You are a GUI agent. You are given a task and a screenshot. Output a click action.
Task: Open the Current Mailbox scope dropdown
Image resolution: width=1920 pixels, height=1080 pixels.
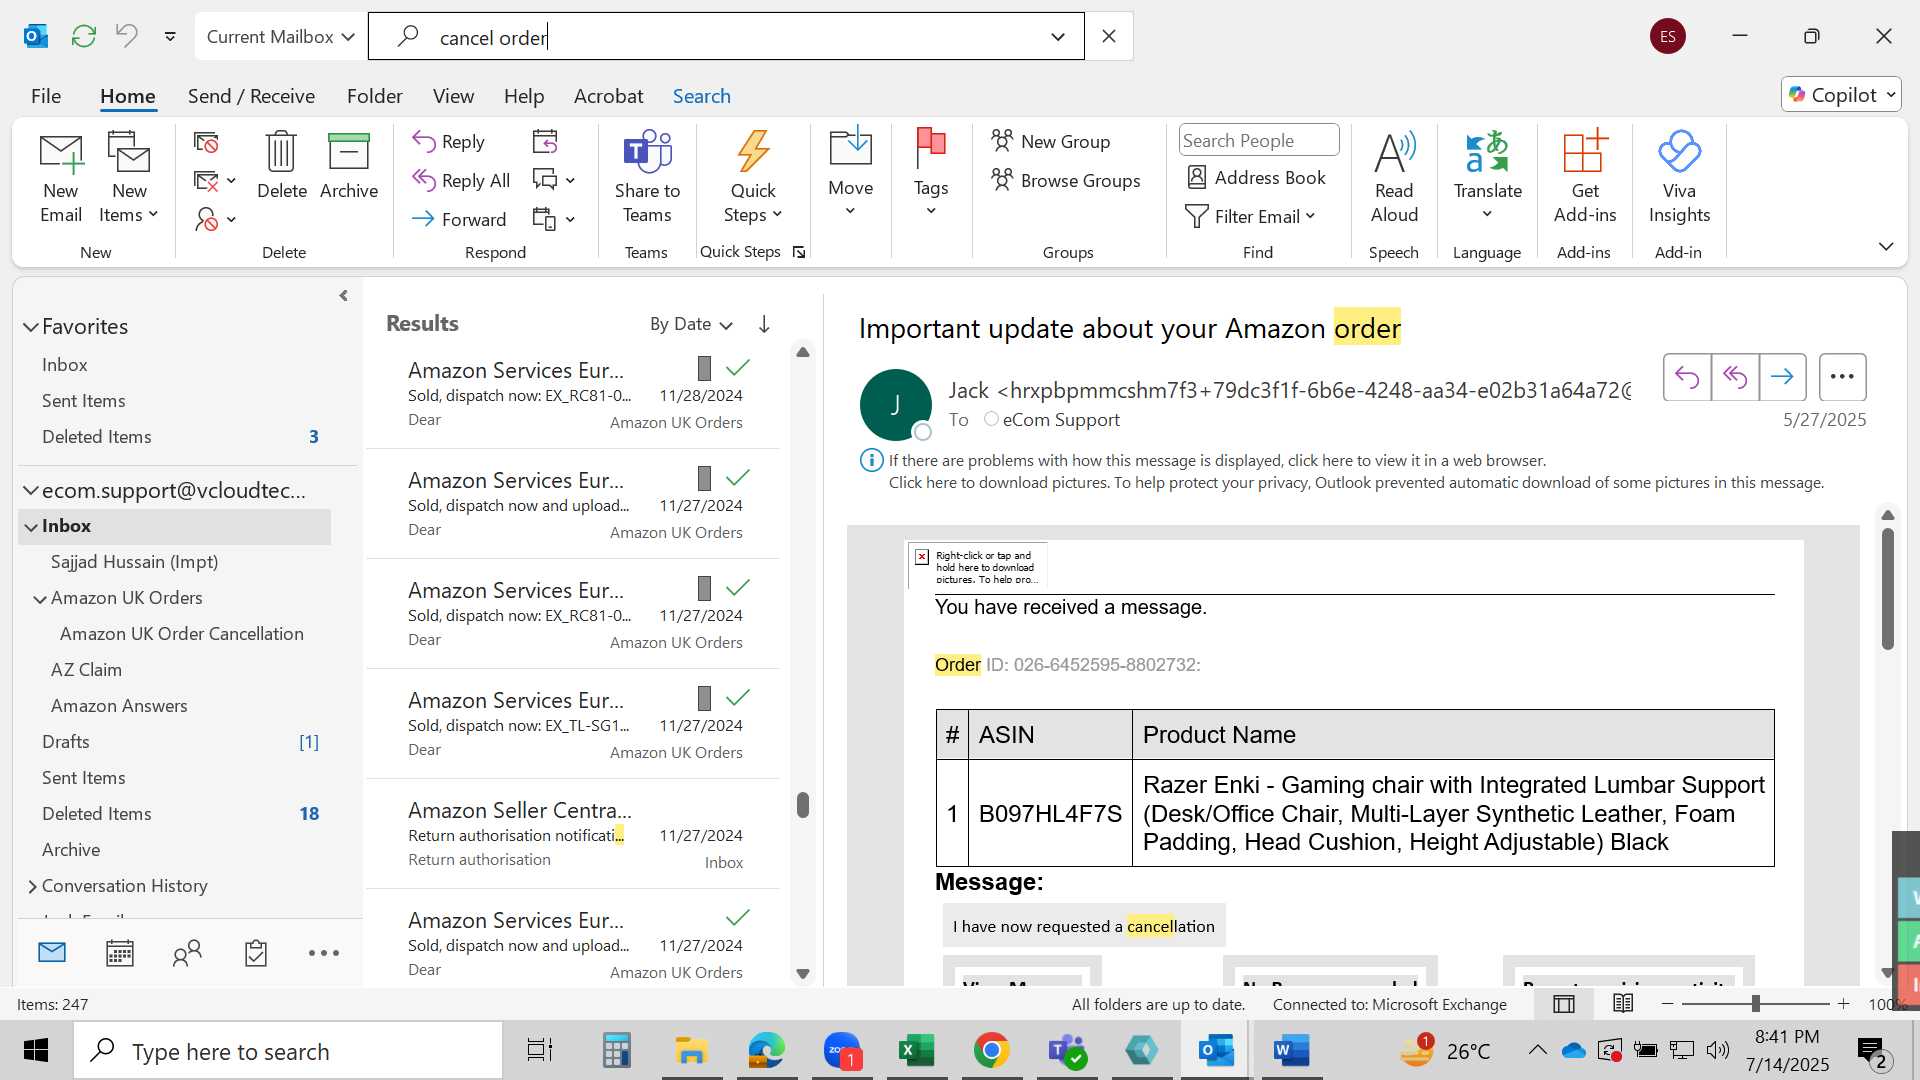point(280,37)
